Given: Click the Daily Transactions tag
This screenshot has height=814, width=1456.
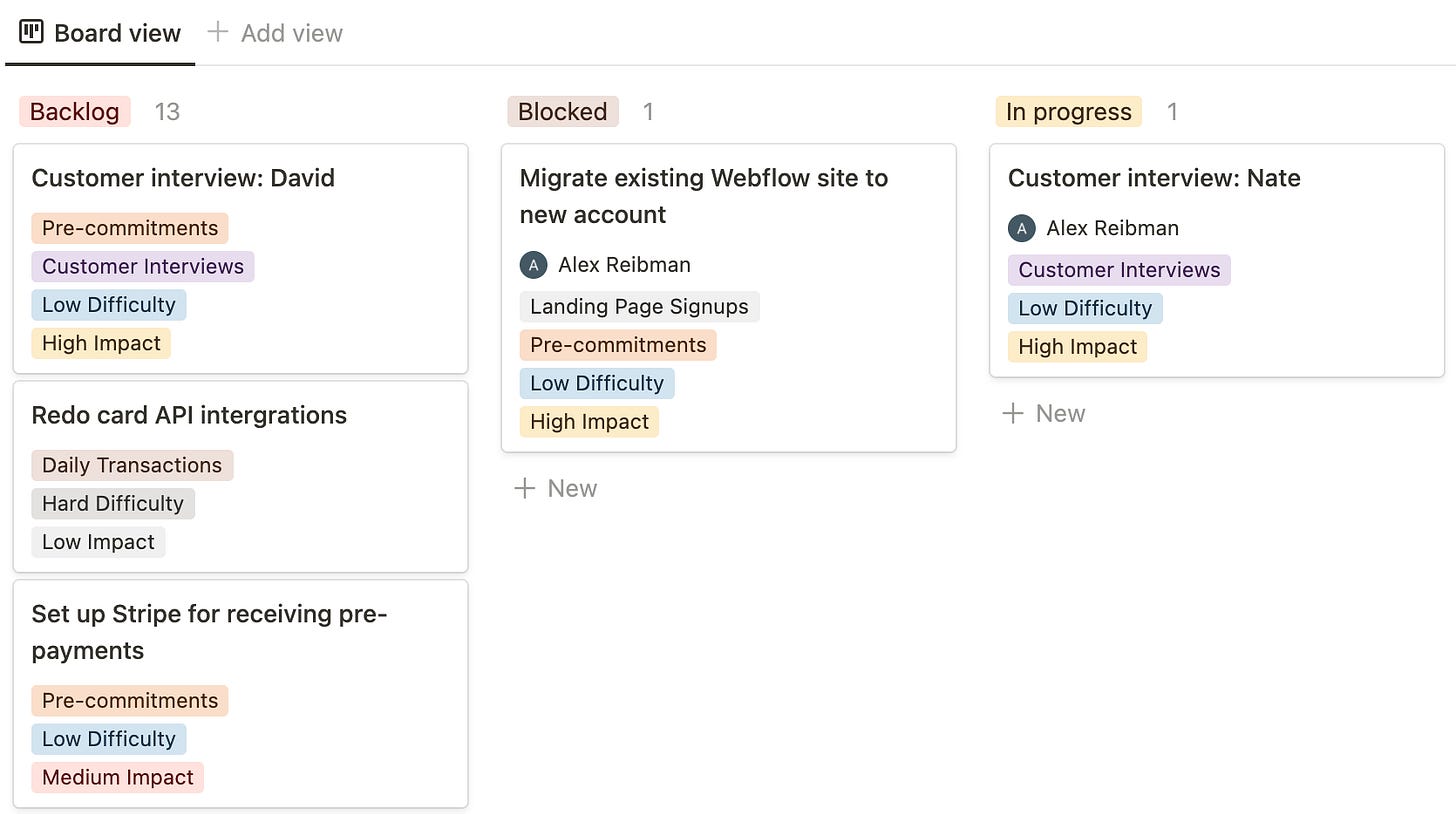Looking at the screenshot, I should [x=132, y=465].
